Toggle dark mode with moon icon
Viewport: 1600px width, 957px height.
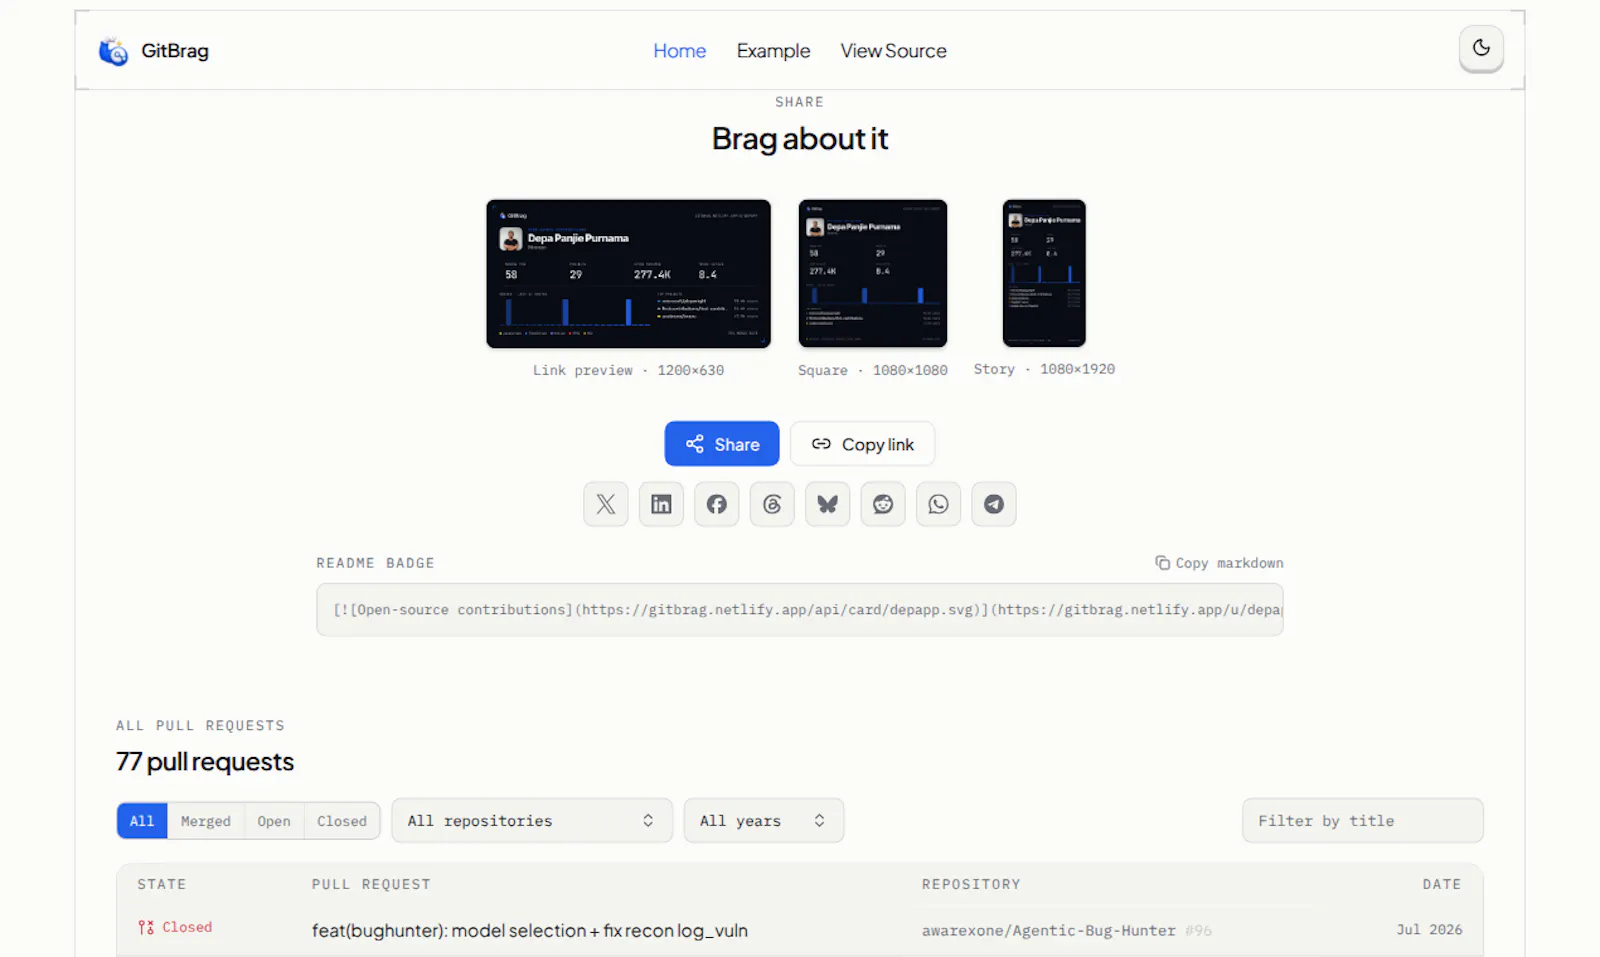click(1481, 48)
